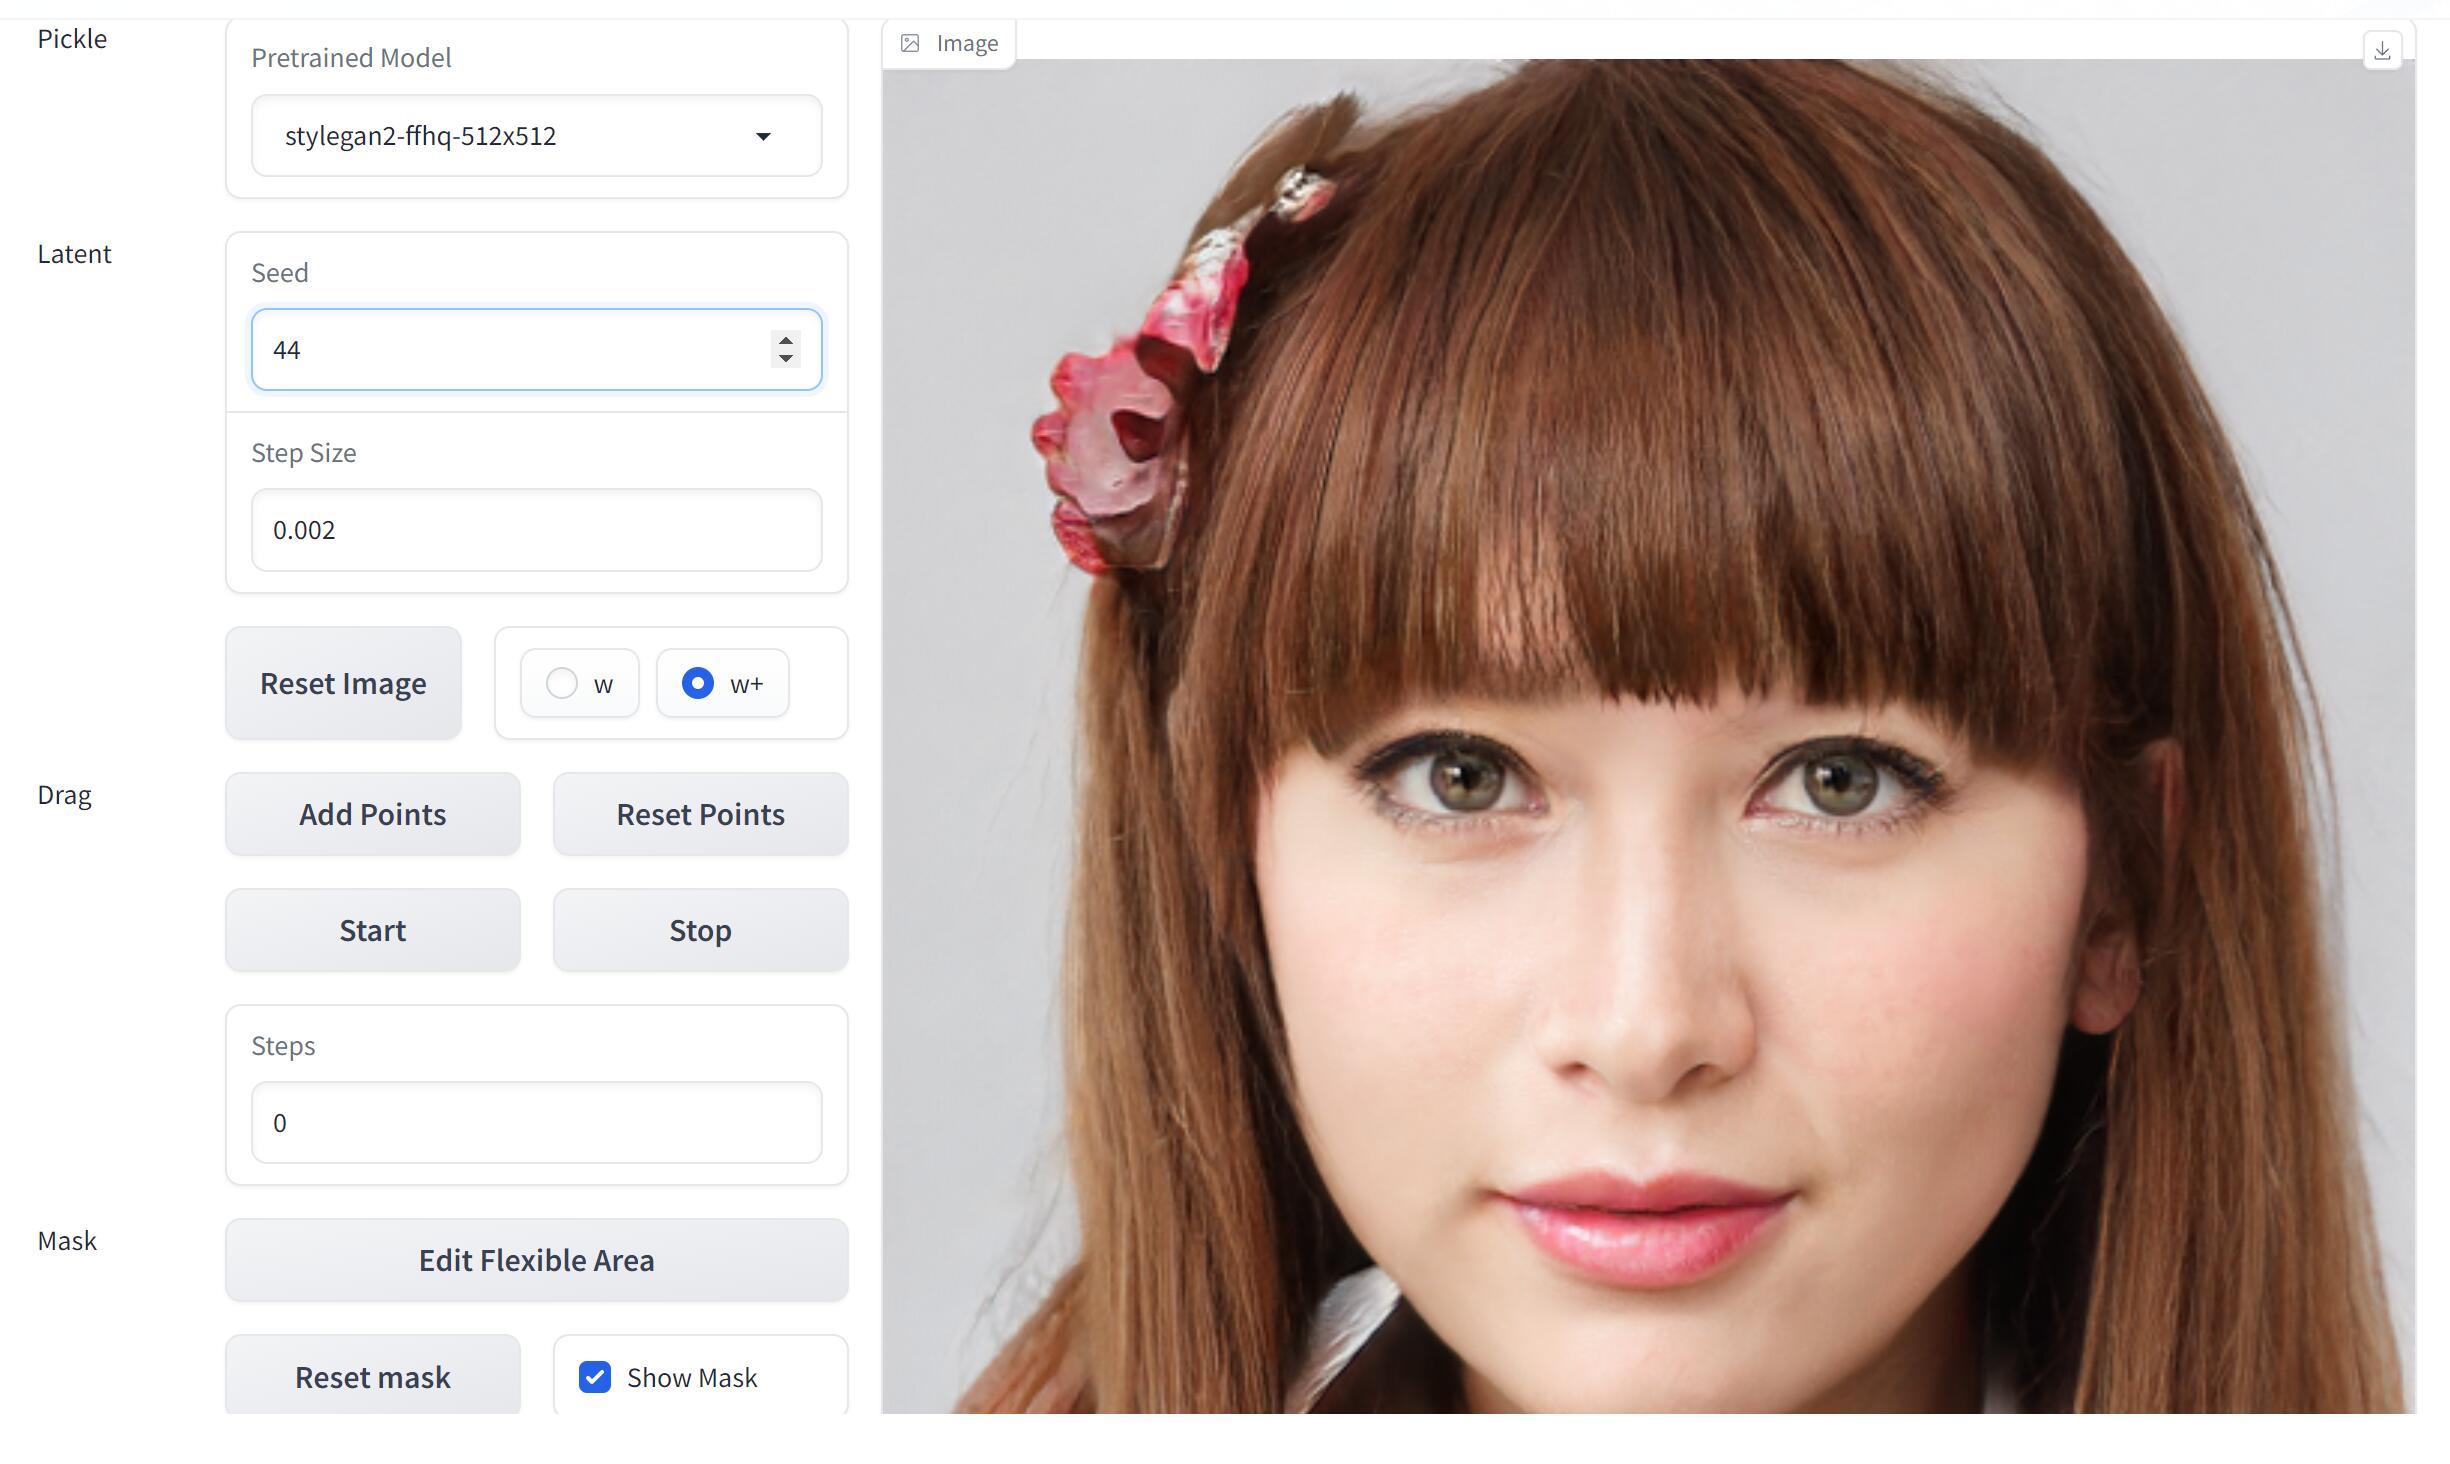The image size is (2450, 1464).
Task: Focus the Seed input field
Action: pyautogui.click(x=536, y=350)
